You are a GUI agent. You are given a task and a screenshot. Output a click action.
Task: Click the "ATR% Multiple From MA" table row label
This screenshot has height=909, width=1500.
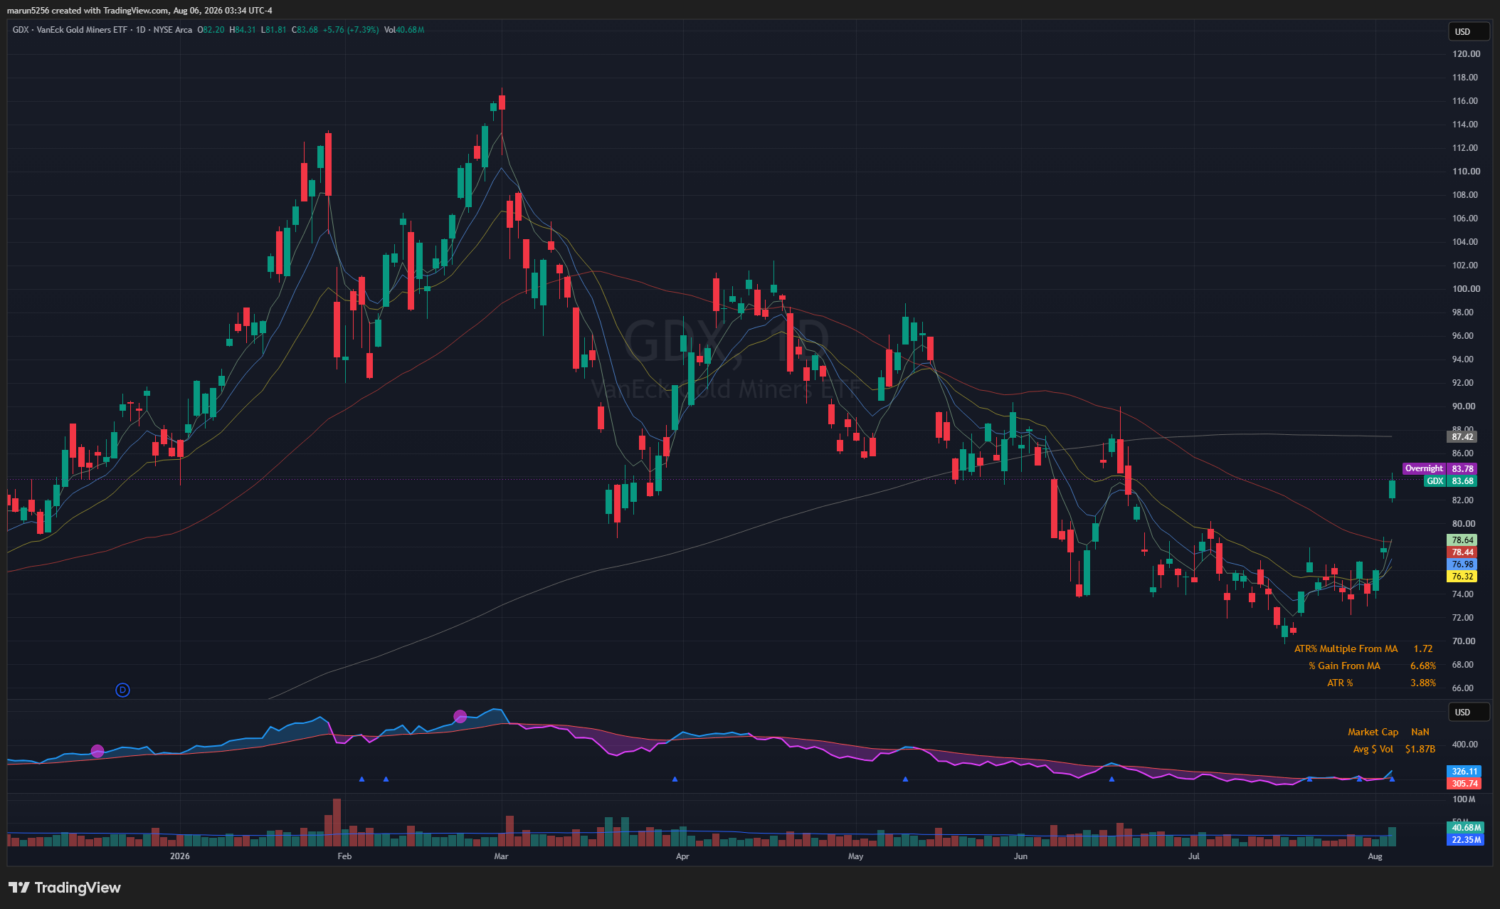(1346, 649)
